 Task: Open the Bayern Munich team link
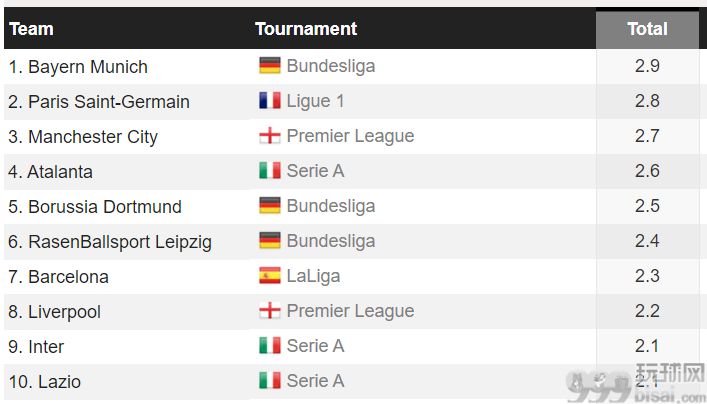(x=88, y=67)
